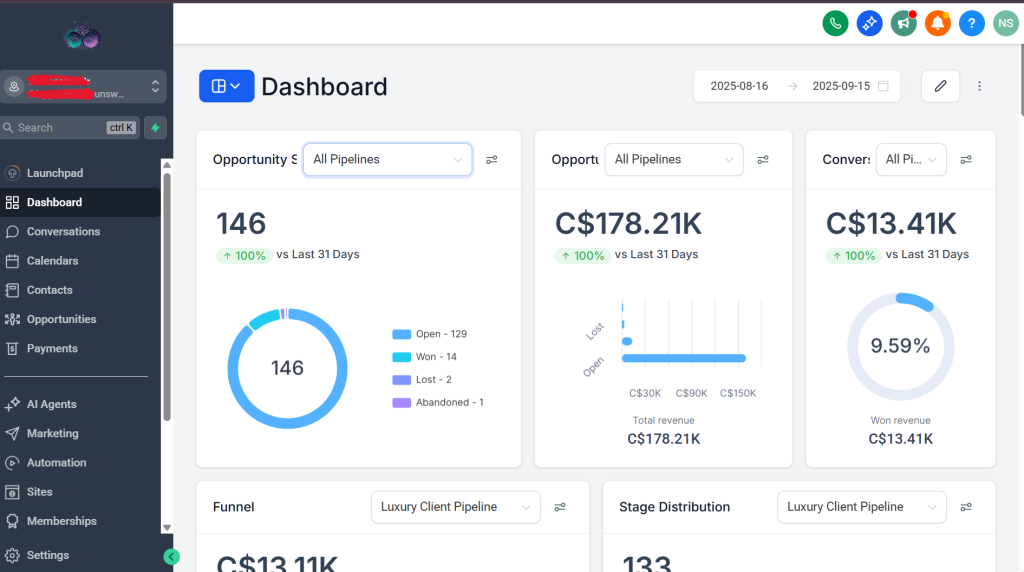The image size is (1024, 572).
Task: Expand the blue dashboard switcher dropdown
Action: coord(226,86)
